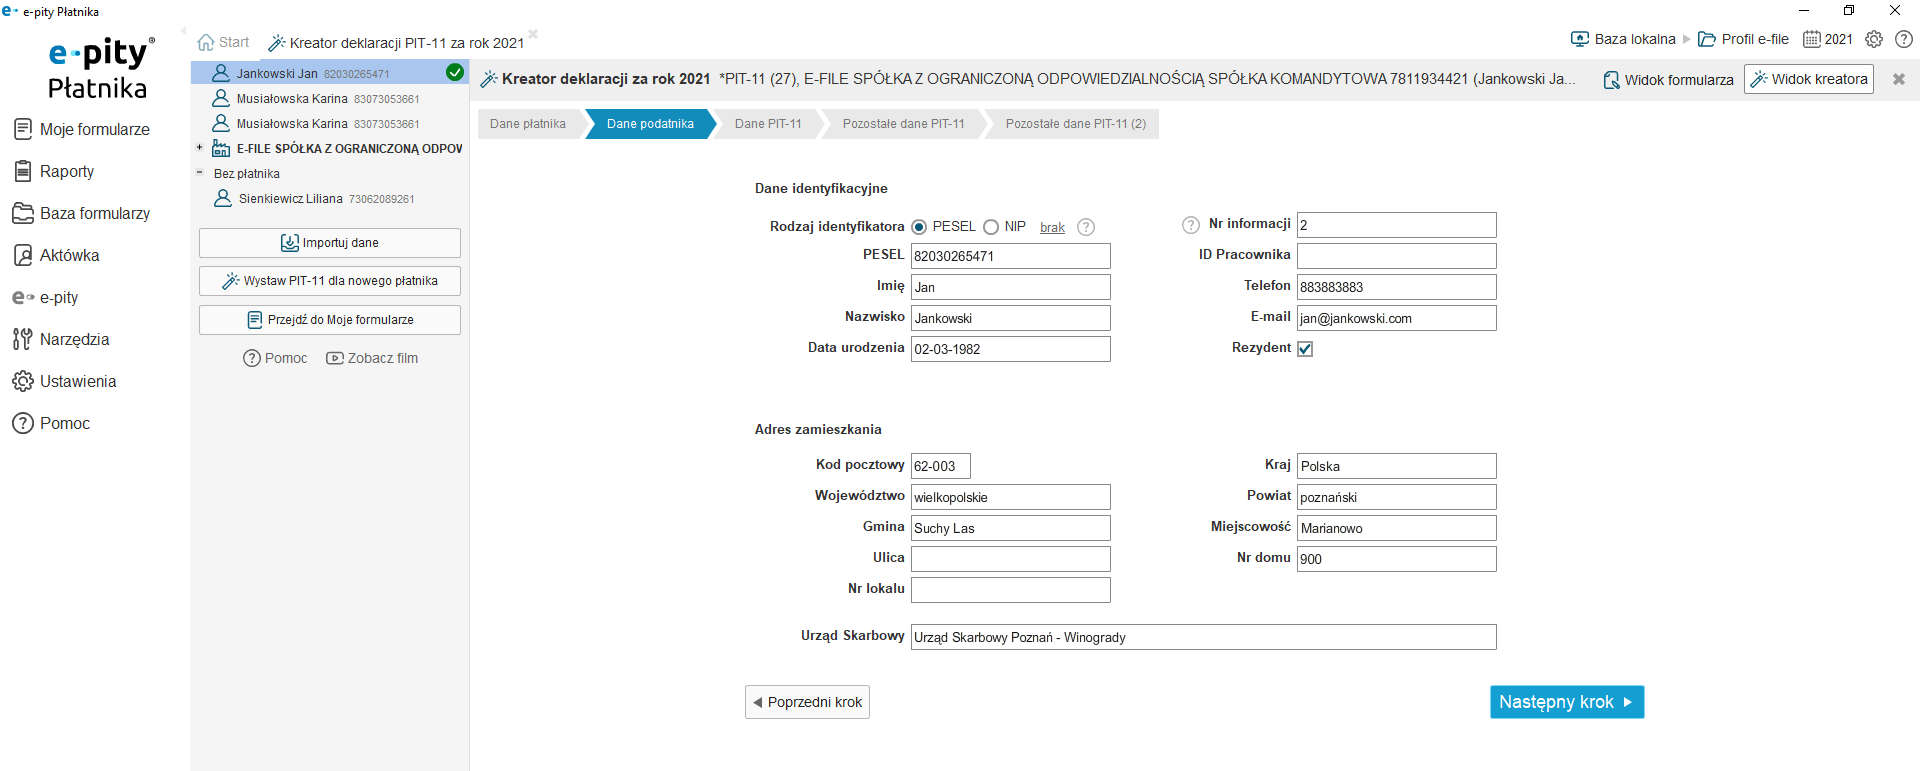Click the Nr informacji field
The image size is (1920, 771).
pos(1397,225)
